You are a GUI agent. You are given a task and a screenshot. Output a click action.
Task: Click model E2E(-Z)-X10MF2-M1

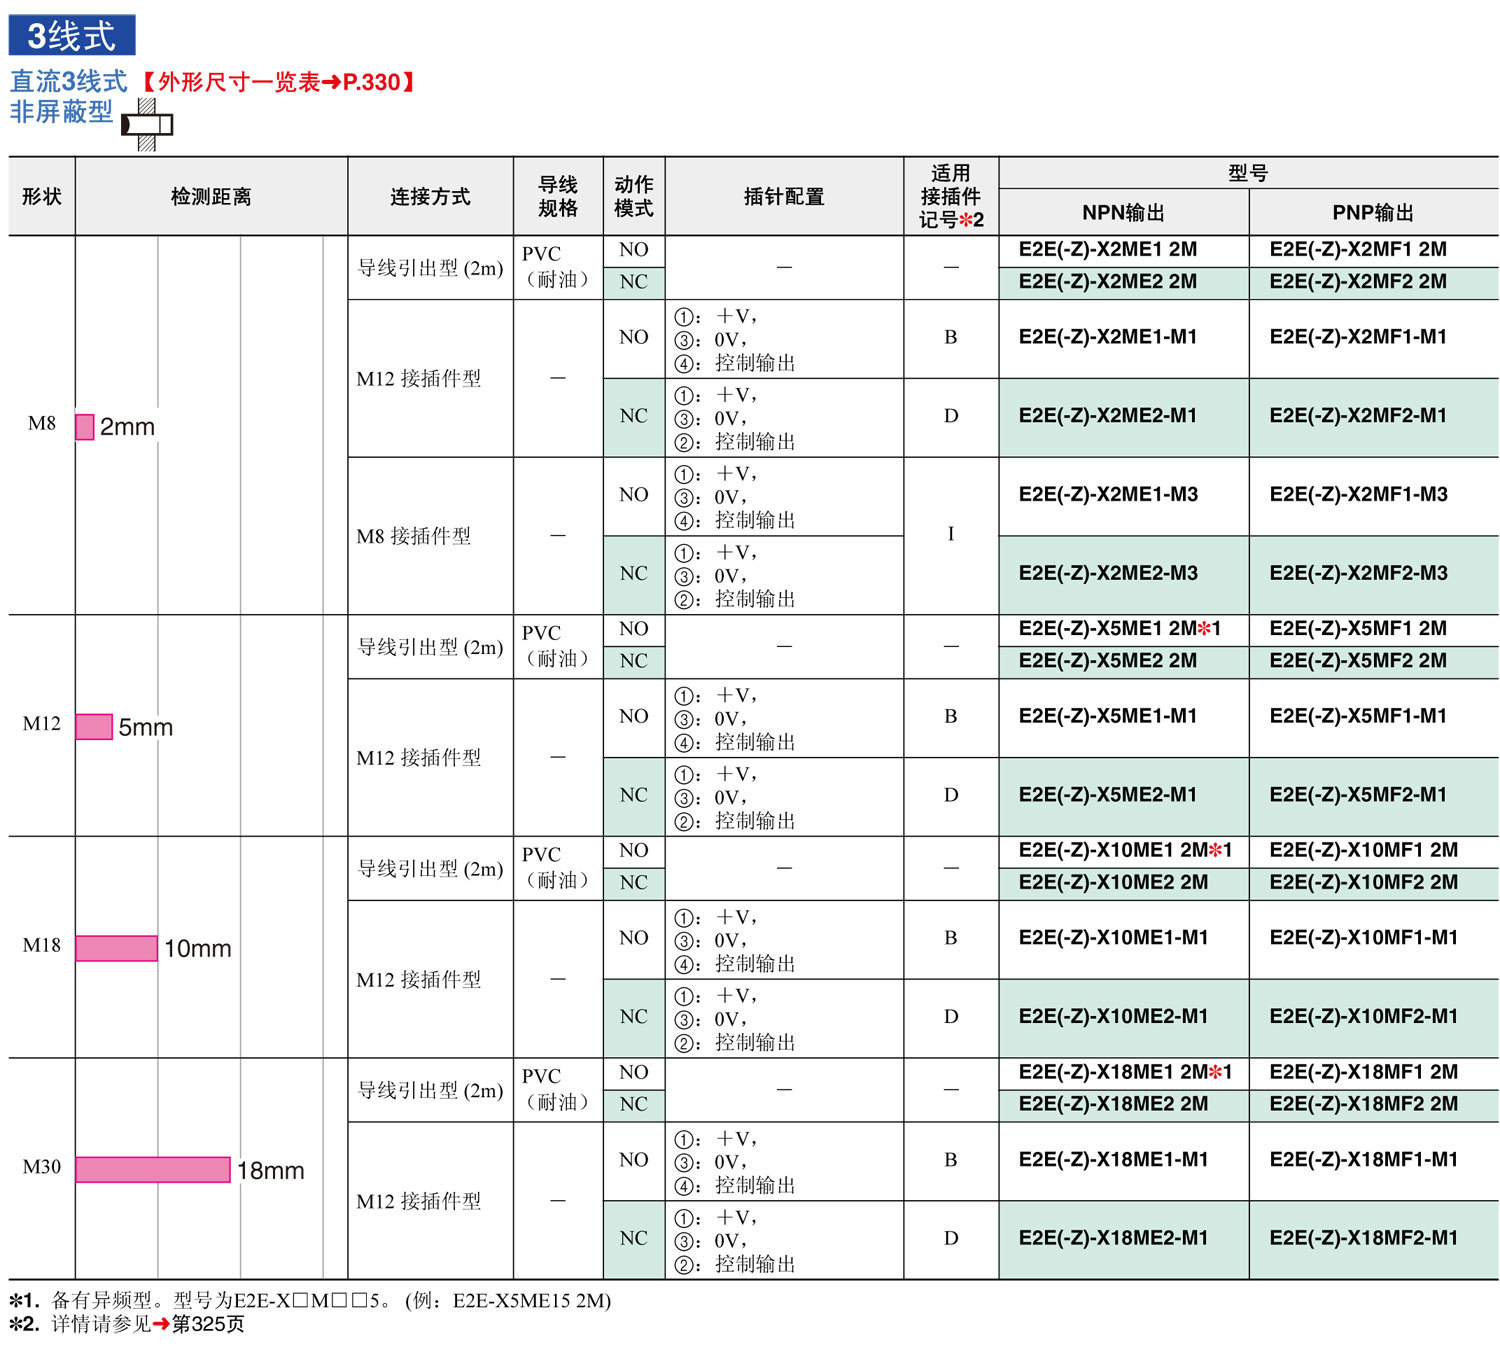(x=1364, y=1017)
